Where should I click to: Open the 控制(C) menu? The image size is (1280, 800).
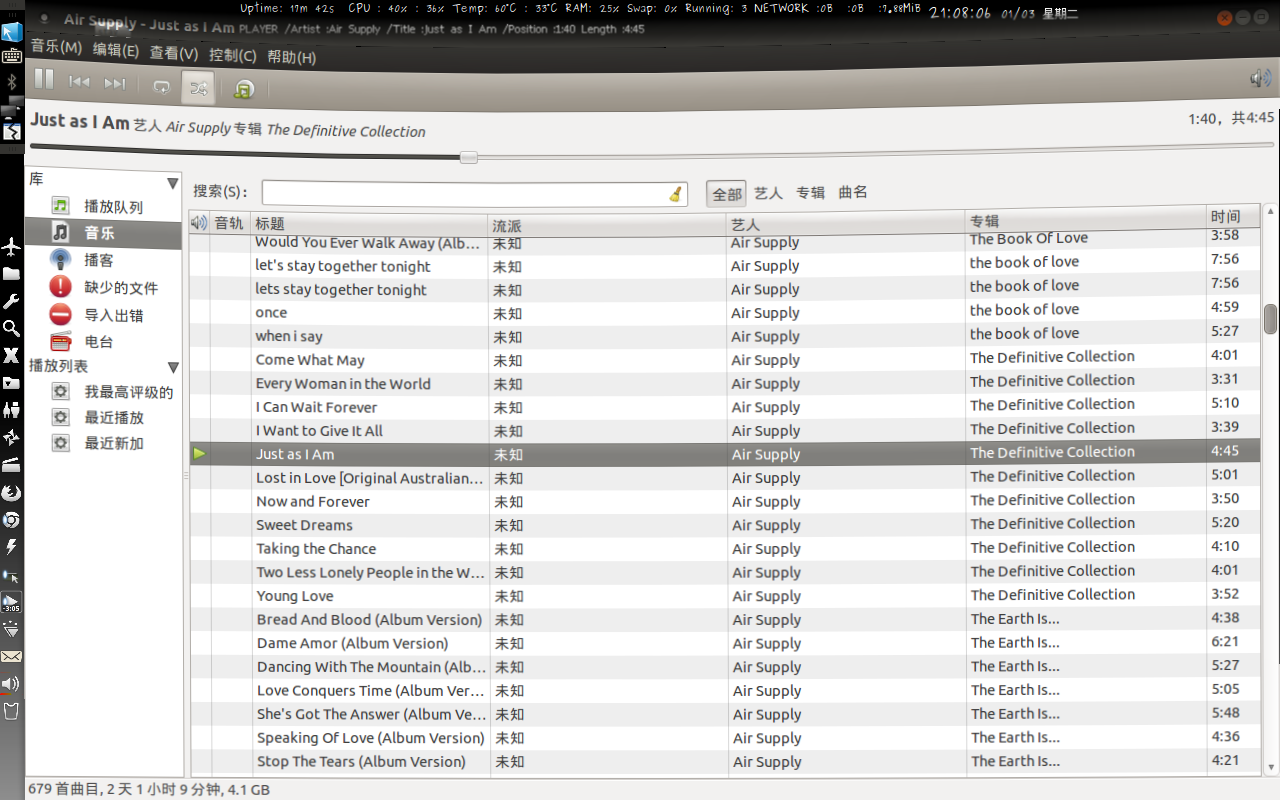[x=232, y=56]
